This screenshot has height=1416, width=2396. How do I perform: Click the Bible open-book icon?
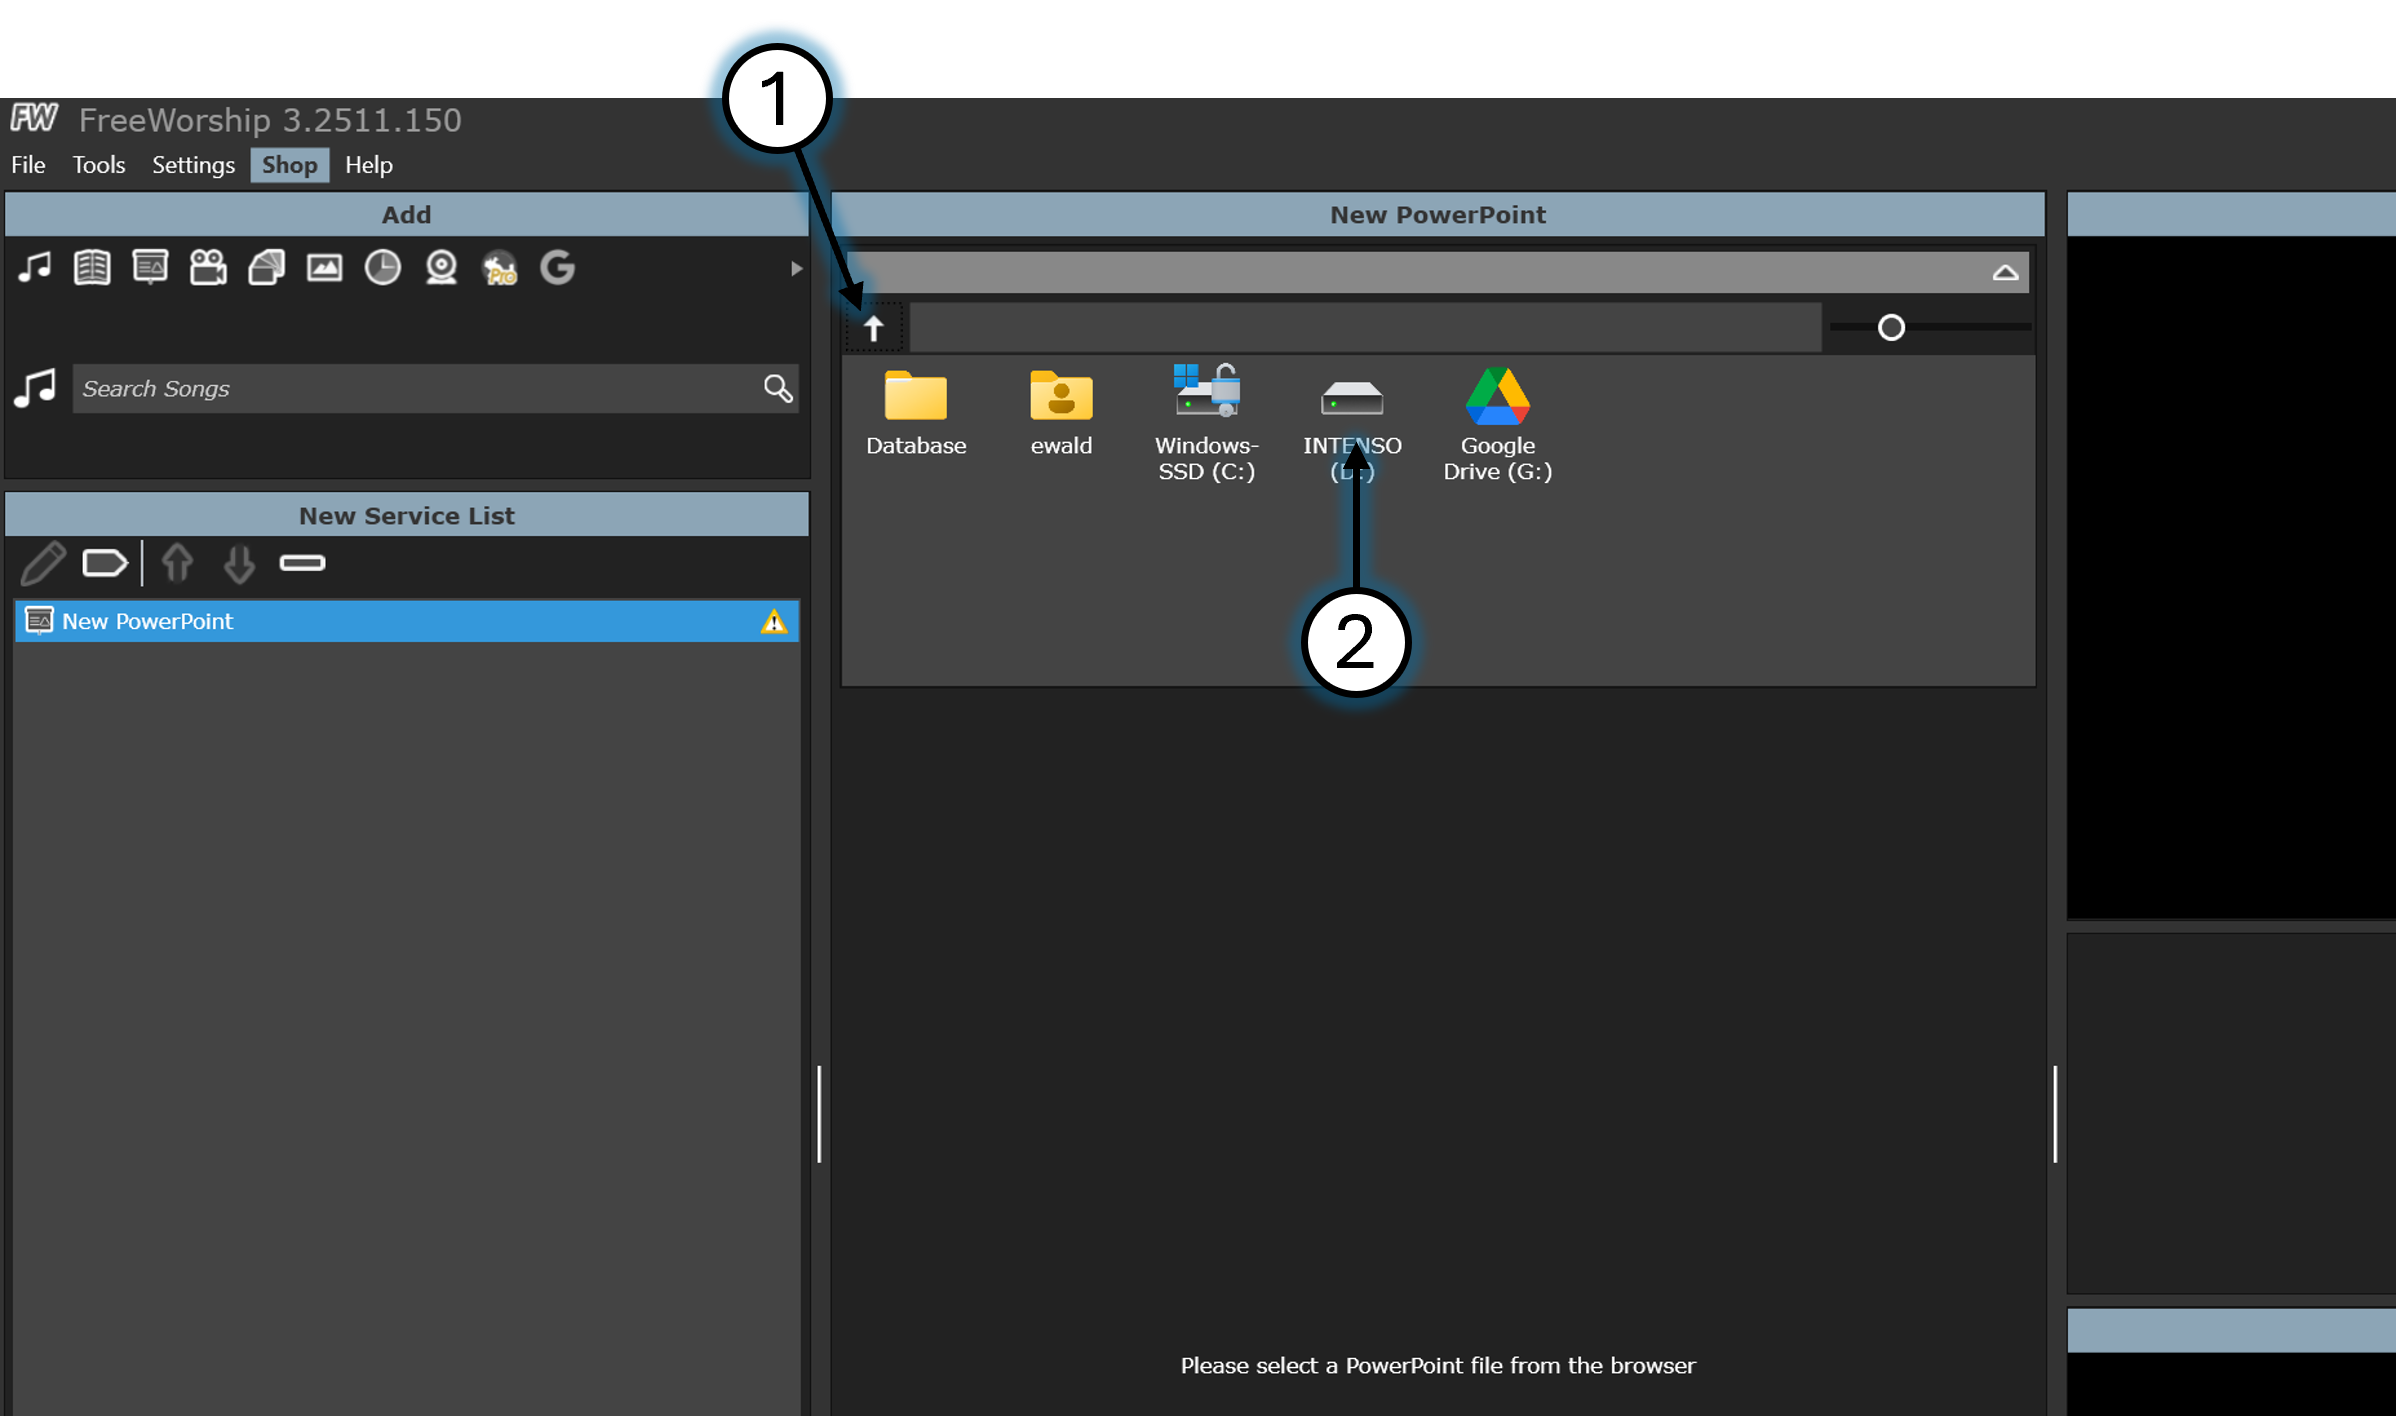coord(92,268)
